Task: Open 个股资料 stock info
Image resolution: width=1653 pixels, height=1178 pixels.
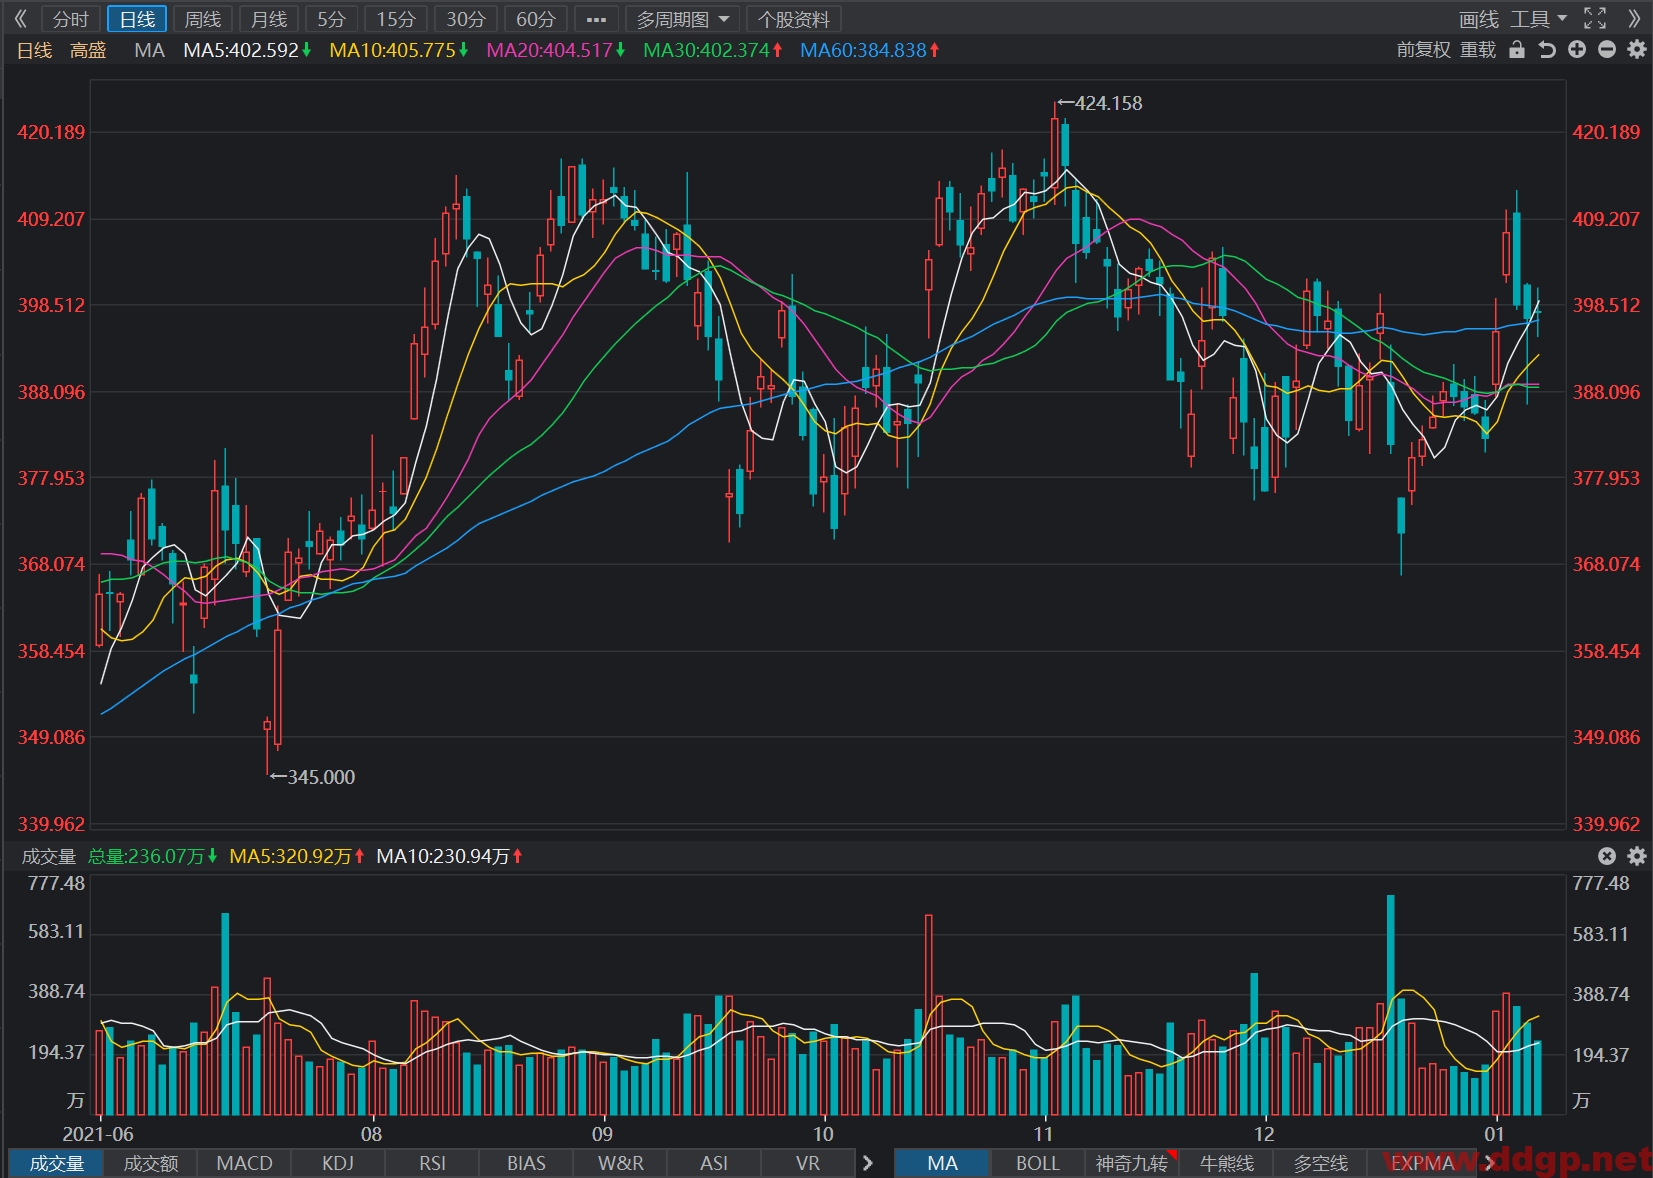Action: (794, 19)
